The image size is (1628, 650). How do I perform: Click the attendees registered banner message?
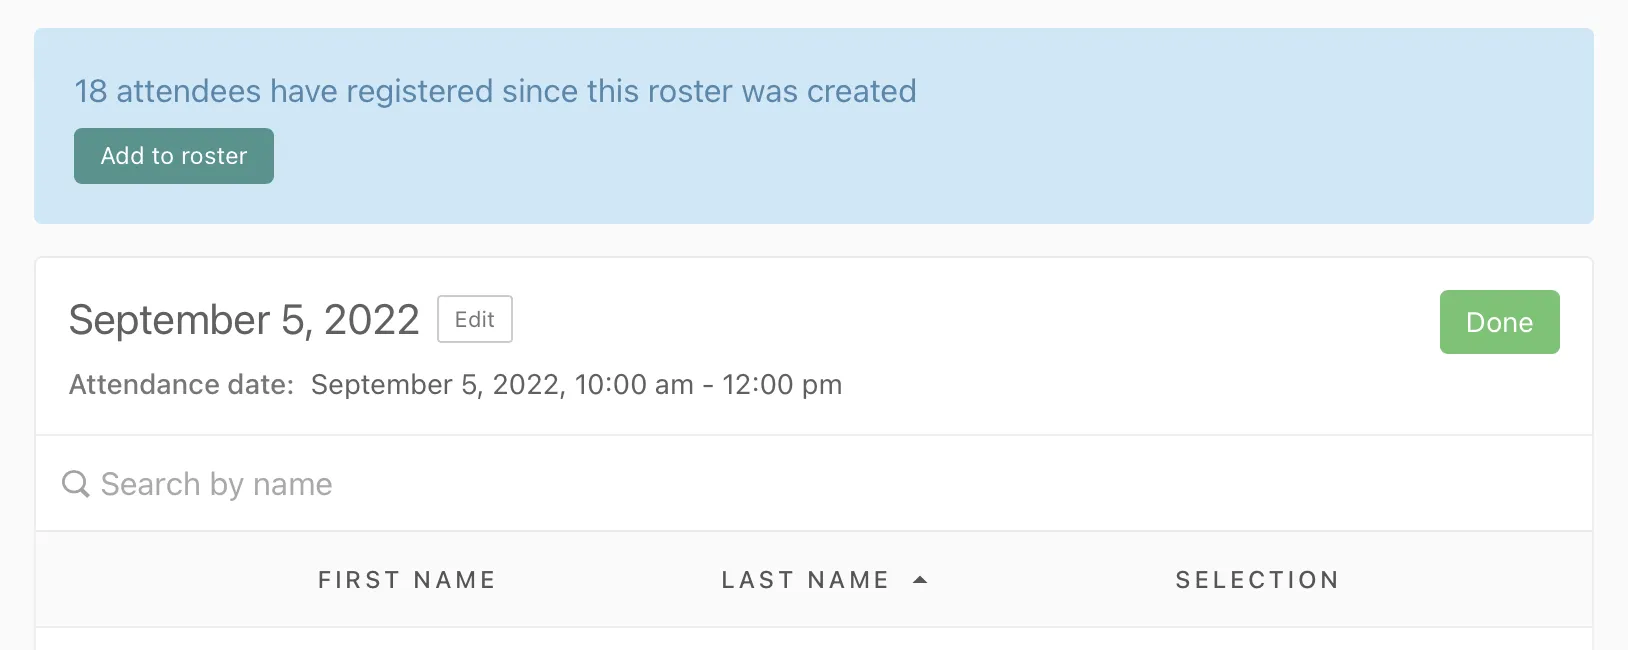[x=495, y=91]
